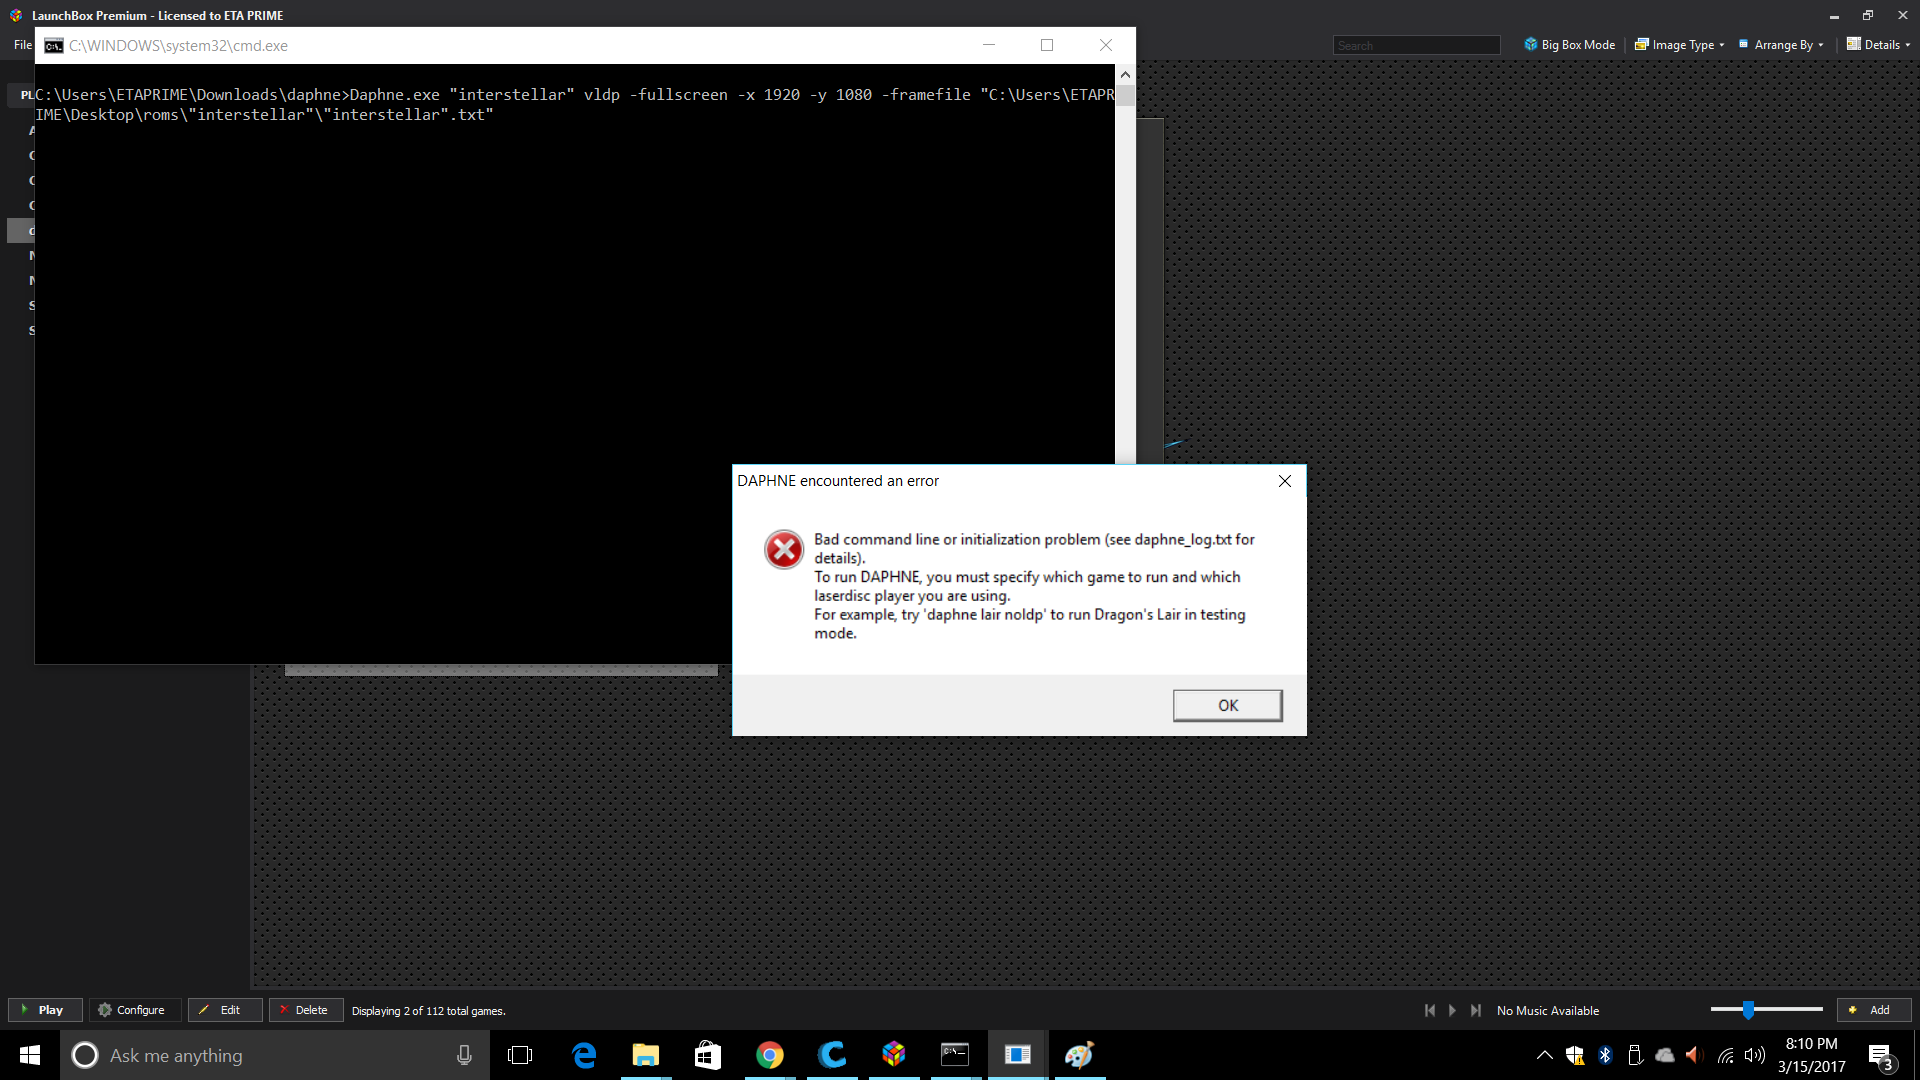Click the LaunchBox title bar logo
Image resolution: width=1920 pixels, height=1080 pixels.
point(16,15)
